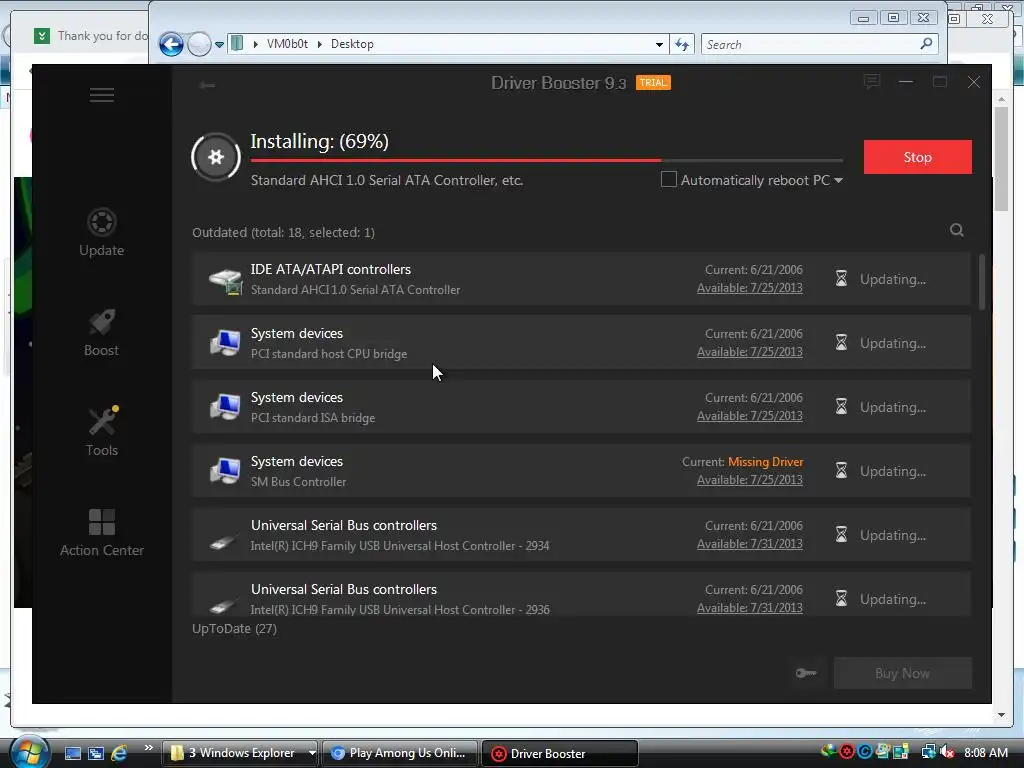Expand the UpToDate (27) section
Viewport: 1024px width, 768px height.
(234, 628)
